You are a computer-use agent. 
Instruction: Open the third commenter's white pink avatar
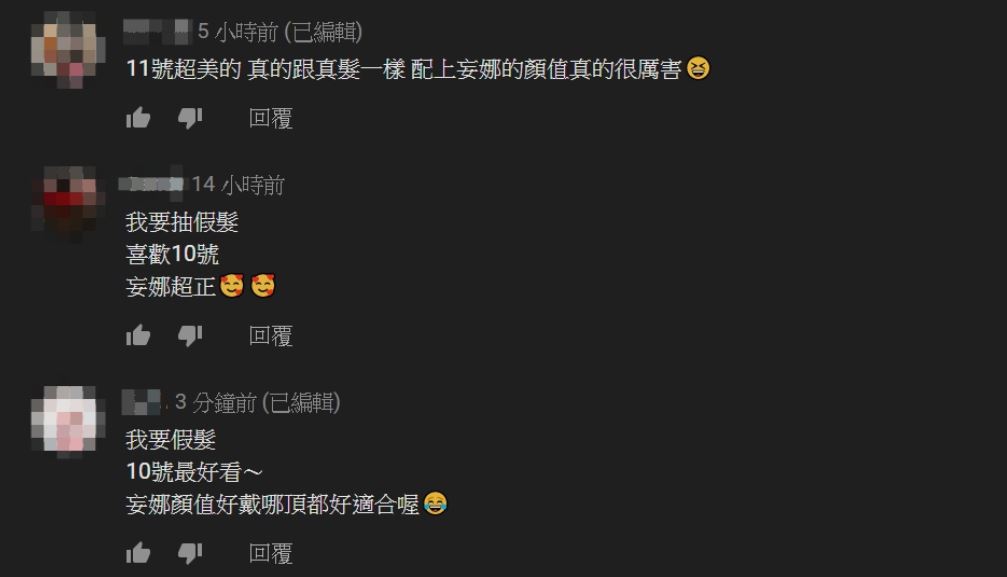68,421
